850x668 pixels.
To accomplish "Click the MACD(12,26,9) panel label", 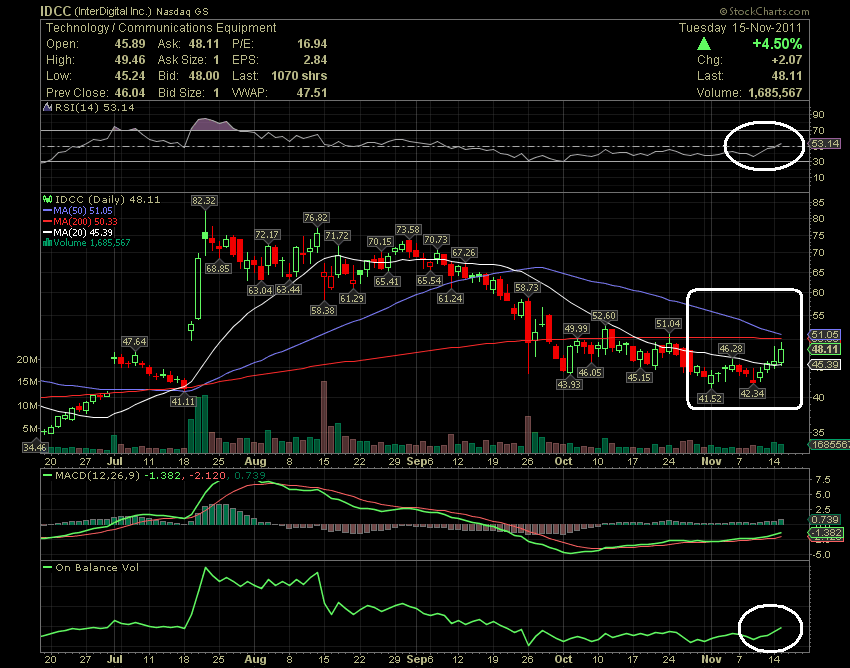I will pyautogui.click(x=97, y=476).
